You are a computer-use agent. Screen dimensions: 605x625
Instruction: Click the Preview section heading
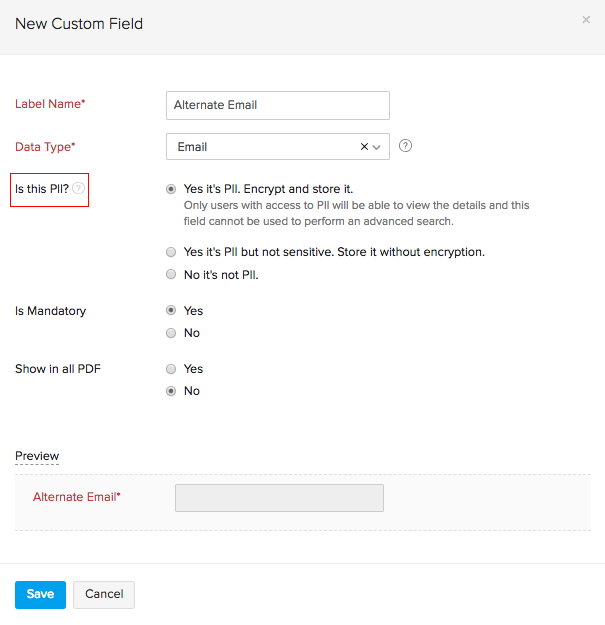tap(37, 456)
